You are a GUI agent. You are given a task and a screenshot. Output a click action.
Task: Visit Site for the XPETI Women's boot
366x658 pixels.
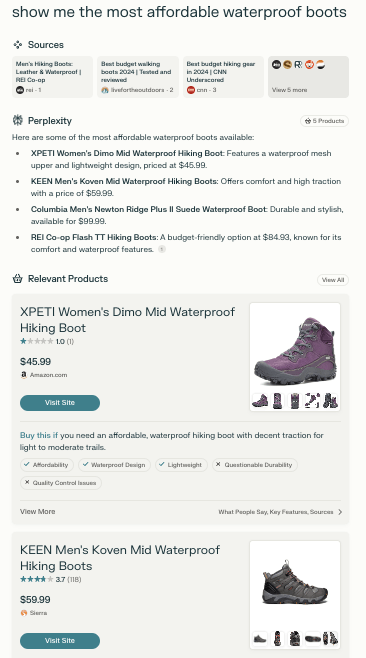(x=60, y=403)
